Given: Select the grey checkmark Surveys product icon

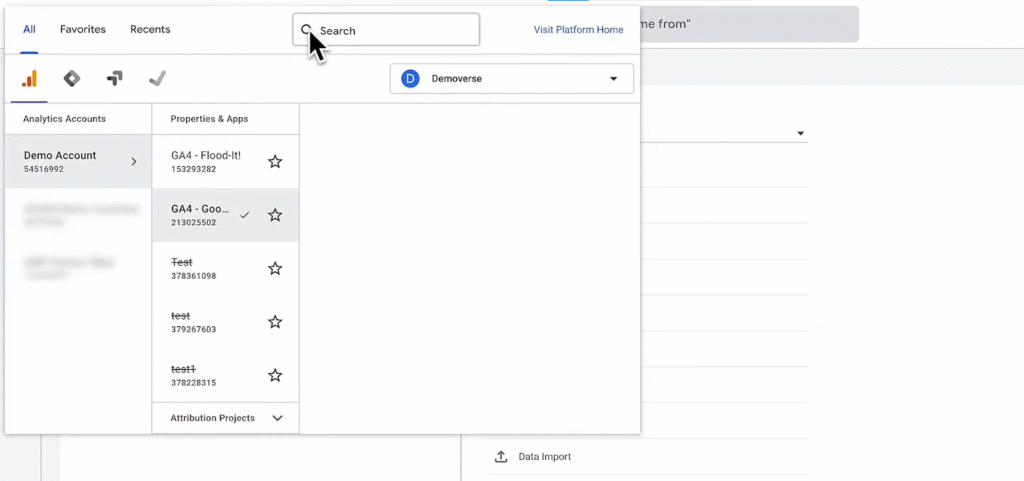Looking at the screenshot, I should pos(157,79).
